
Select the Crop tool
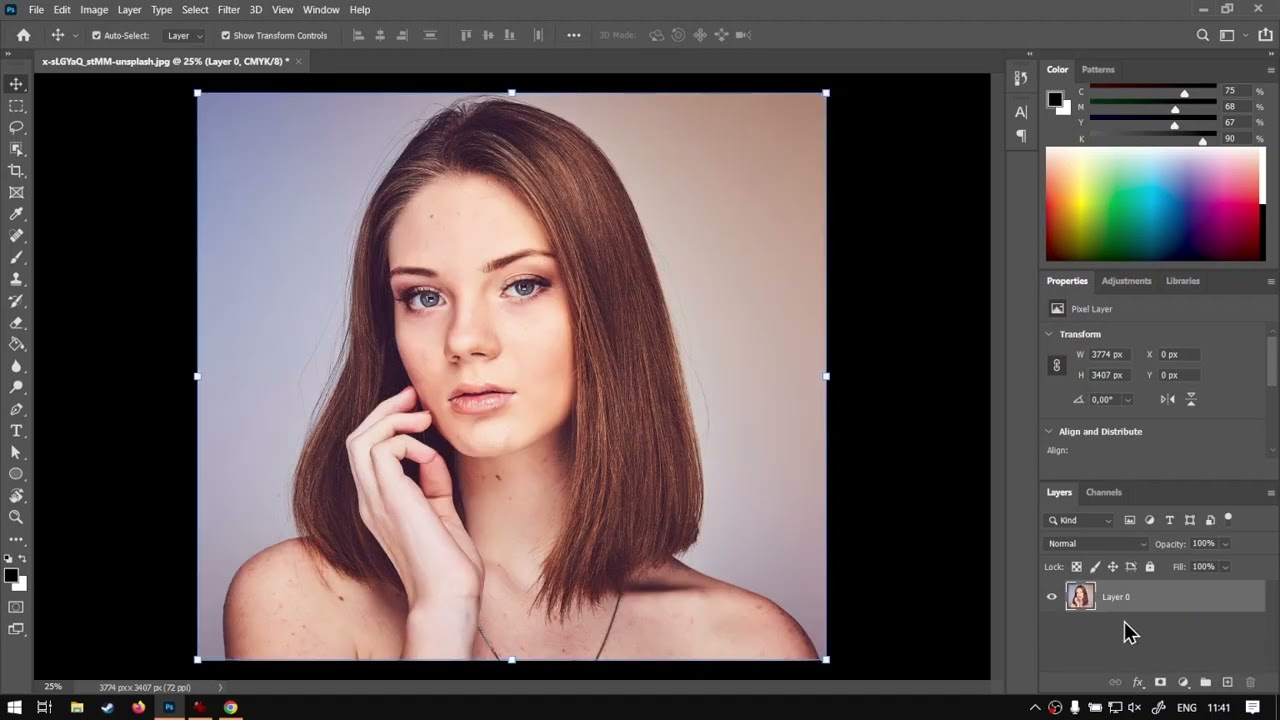point(16,171)
